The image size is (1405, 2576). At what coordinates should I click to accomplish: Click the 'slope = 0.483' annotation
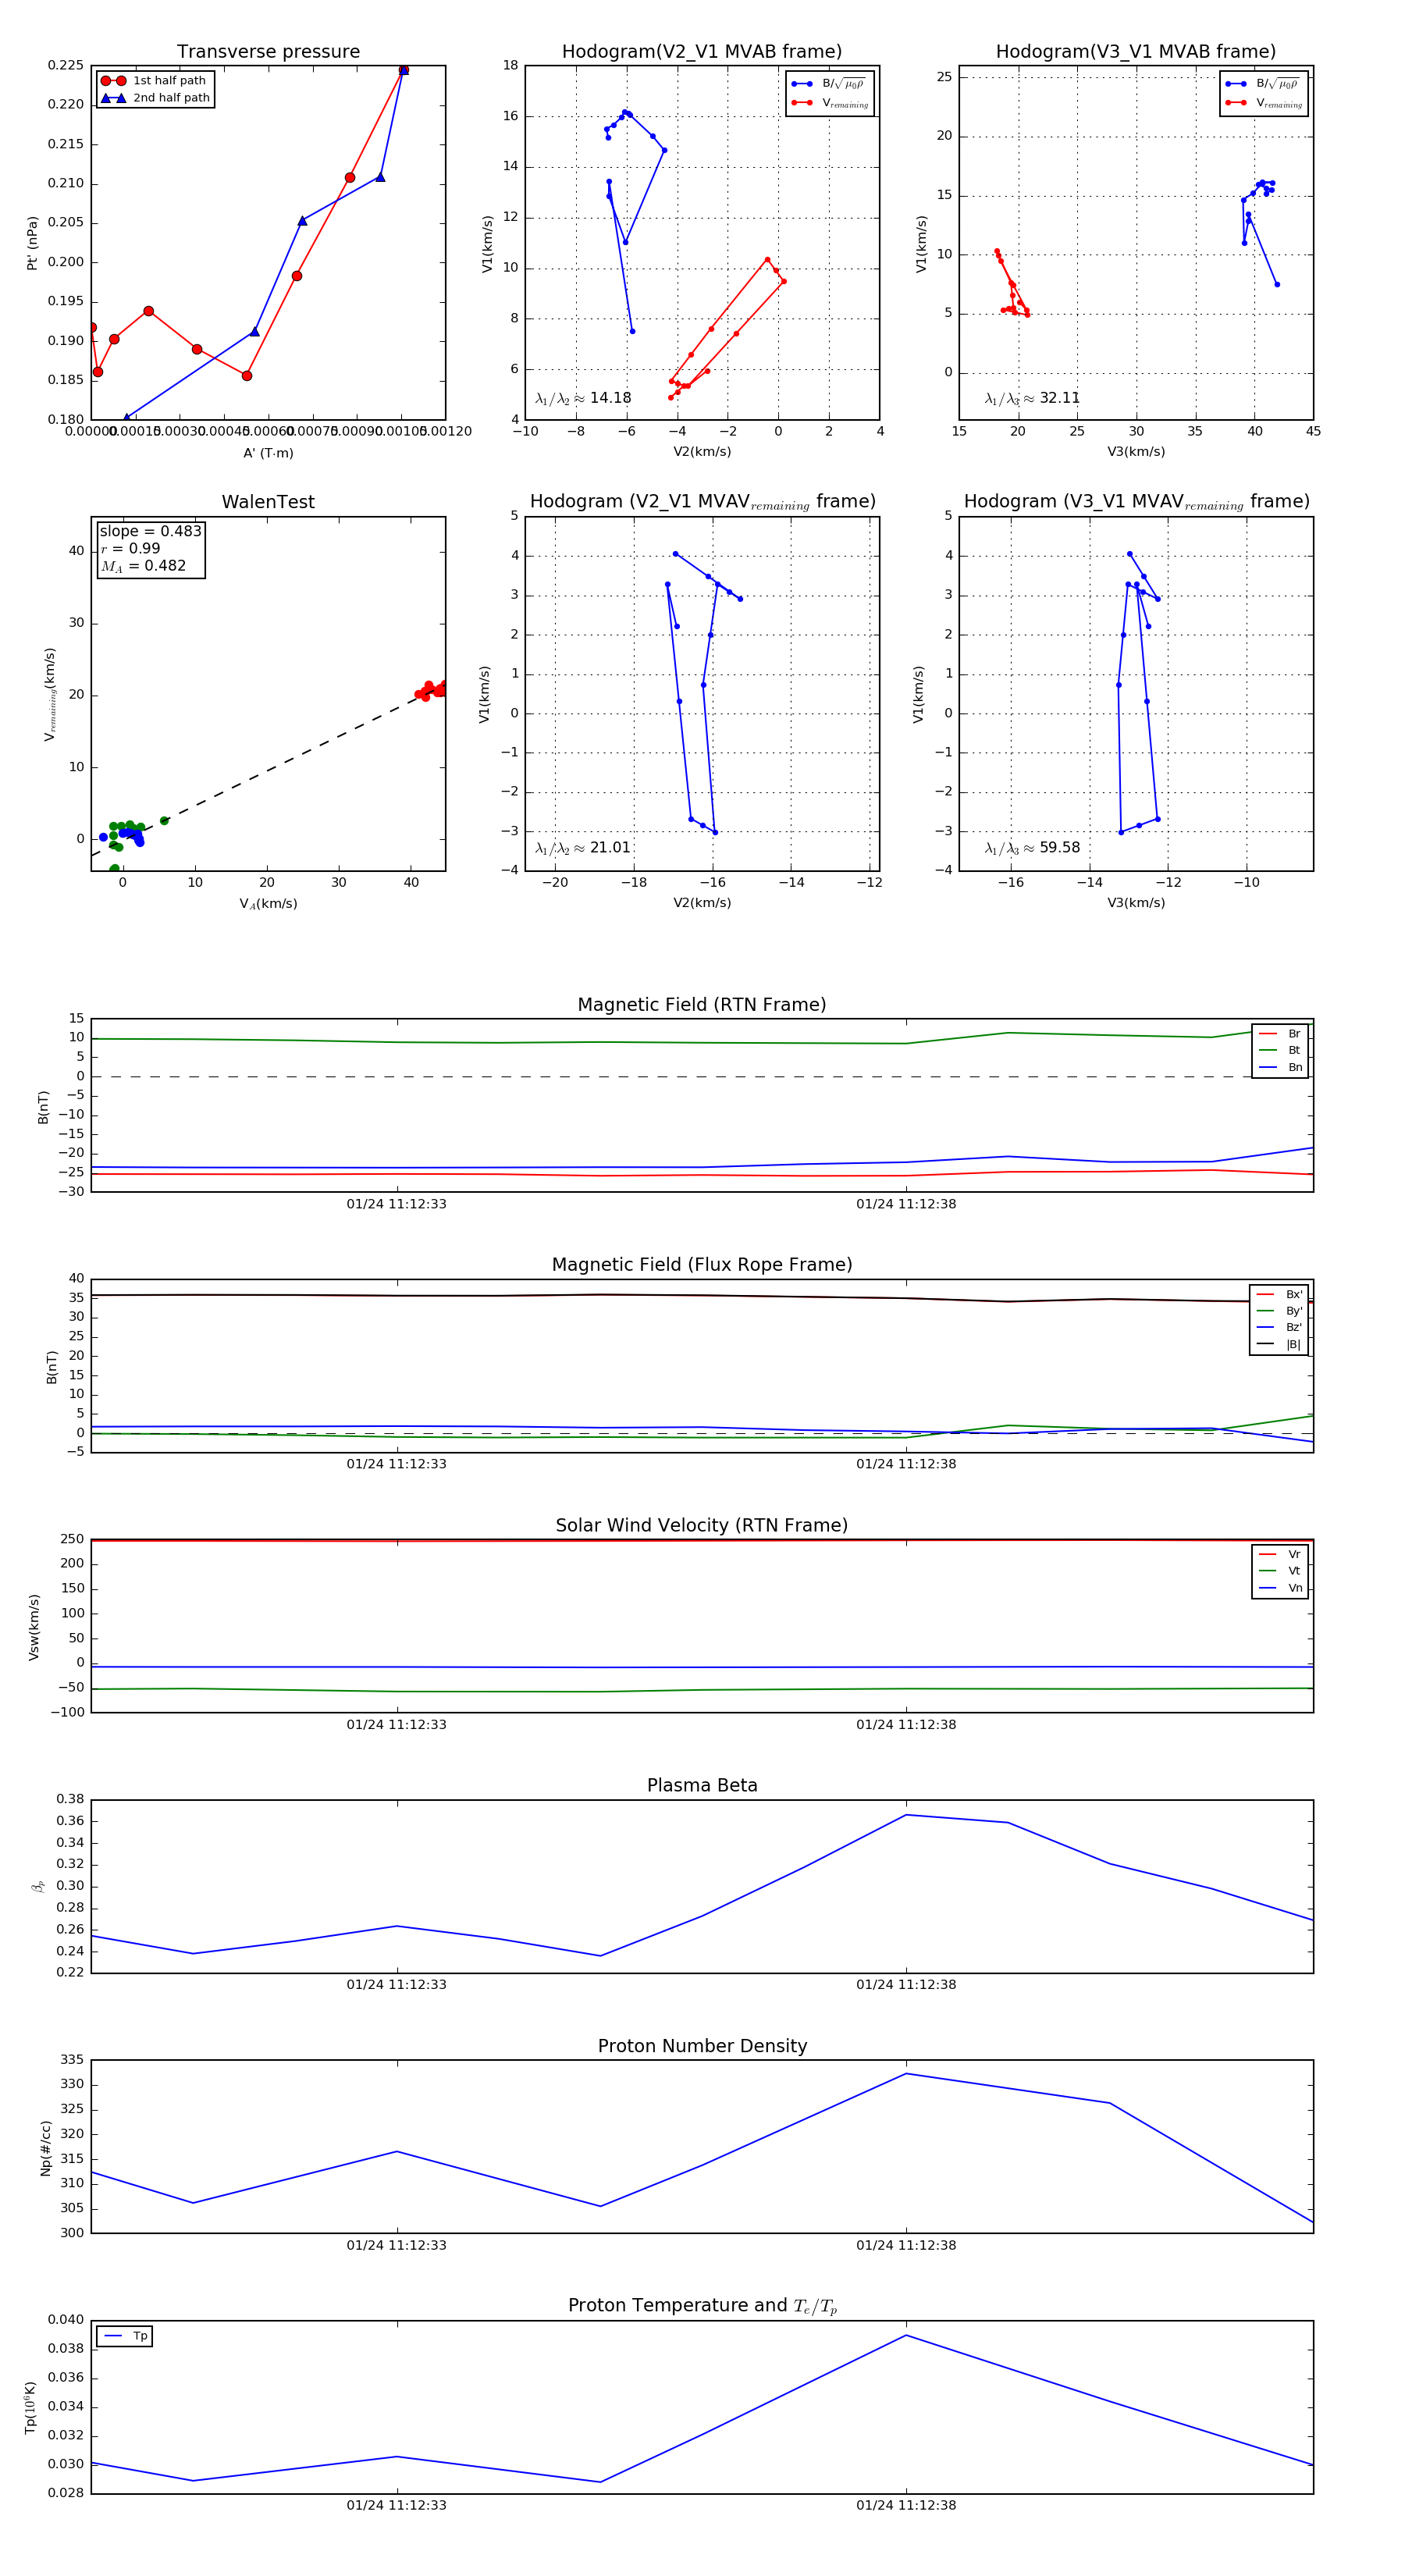point(150,531)
